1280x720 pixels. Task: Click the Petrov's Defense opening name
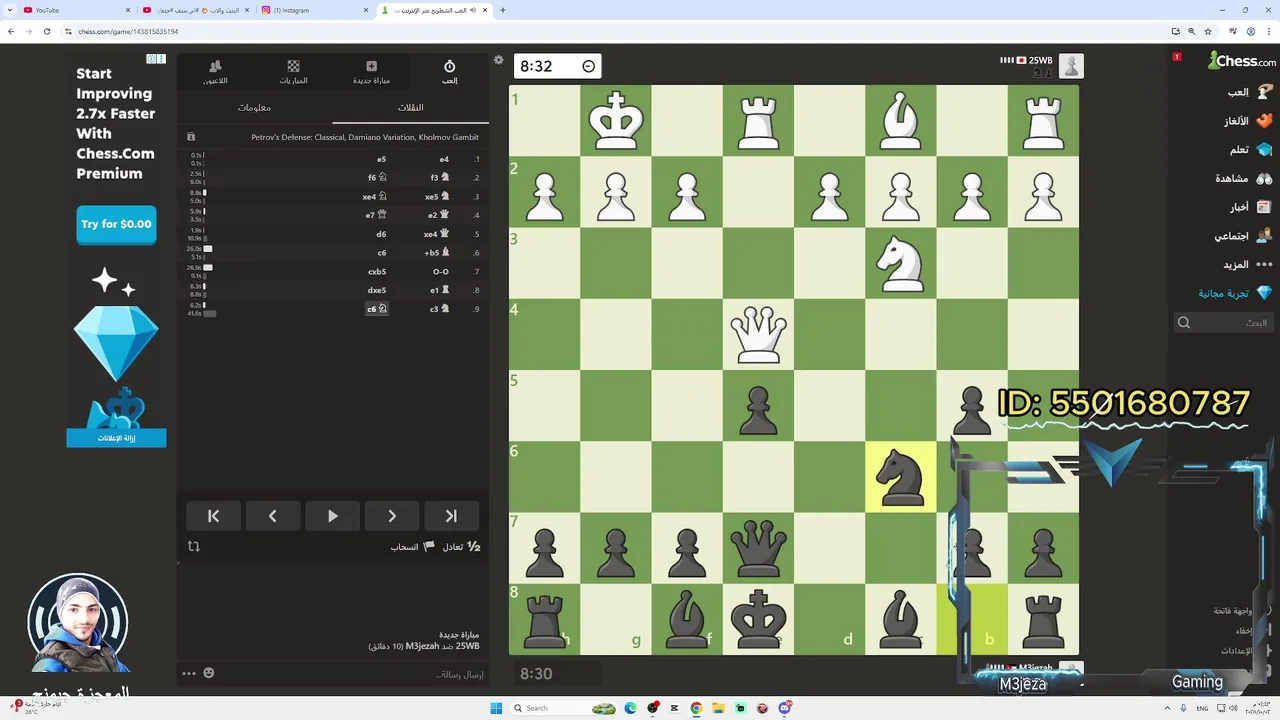[x=365, y=137]
